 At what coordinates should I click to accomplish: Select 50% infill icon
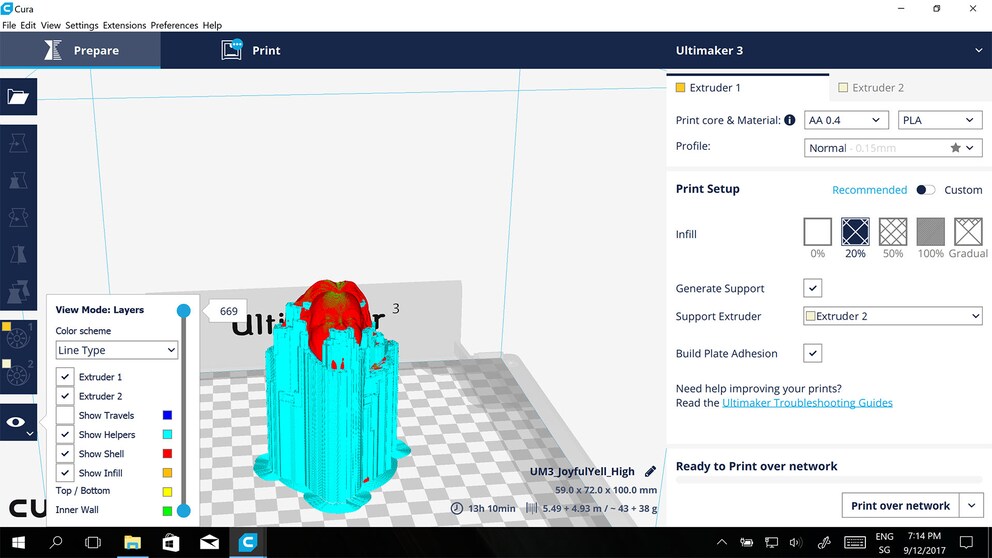tap(893, 232)
